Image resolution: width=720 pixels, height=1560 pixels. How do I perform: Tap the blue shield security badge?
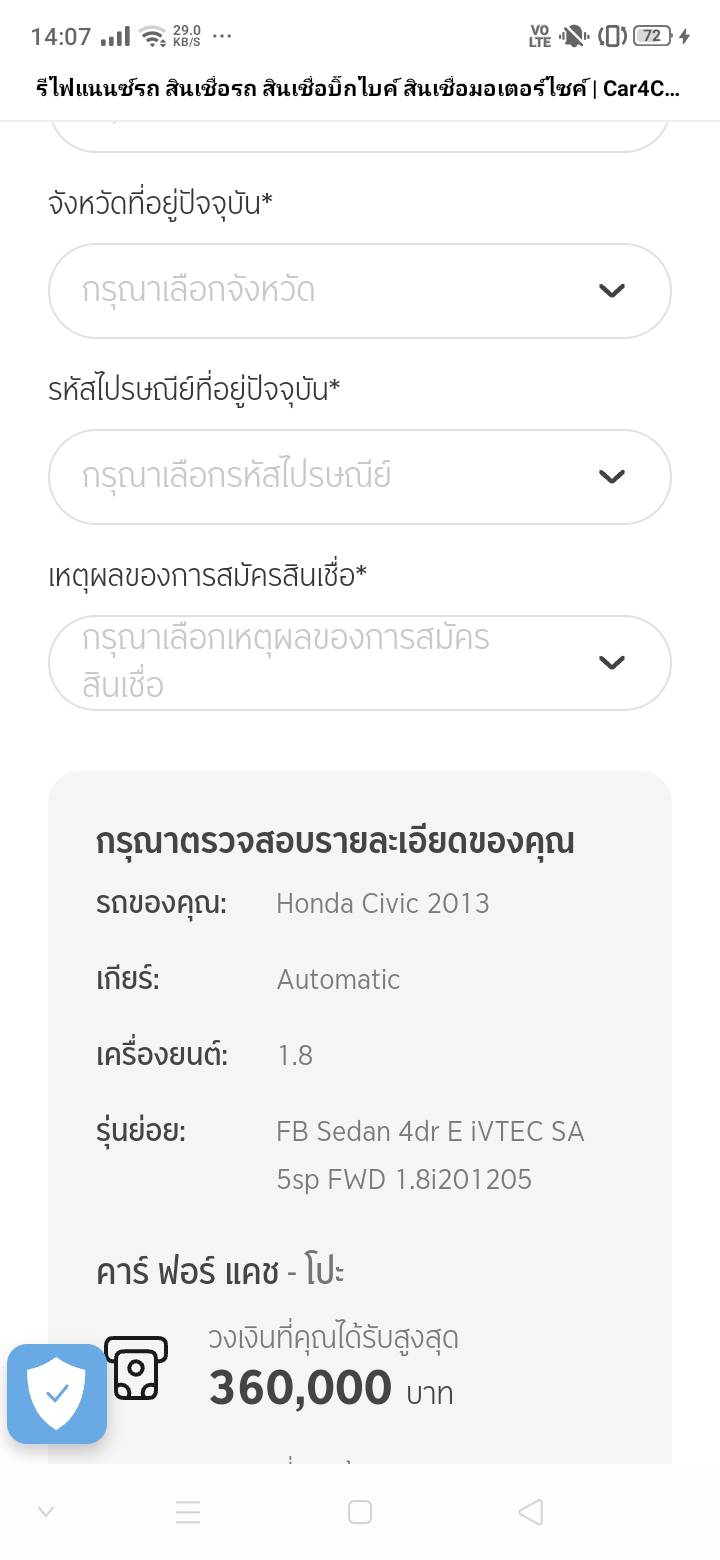57,1393
